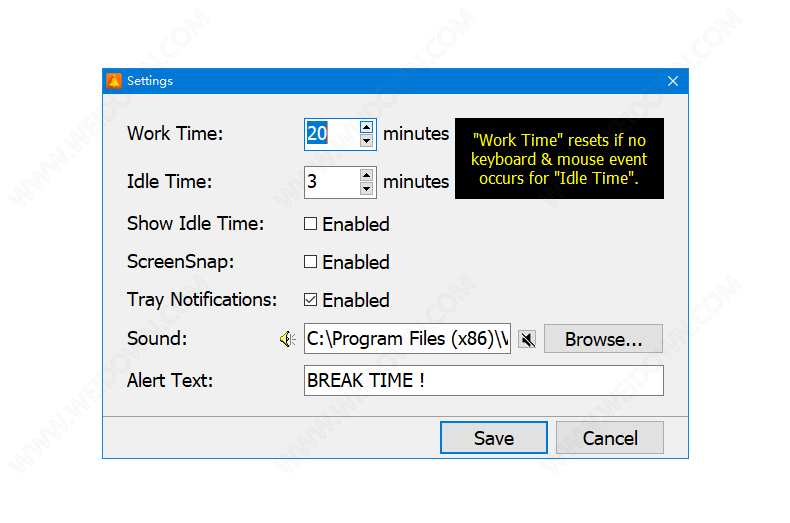Viewport: 790px width, 523px height.
Task: Click the Sound file path field
Action: tap(407, 339)
